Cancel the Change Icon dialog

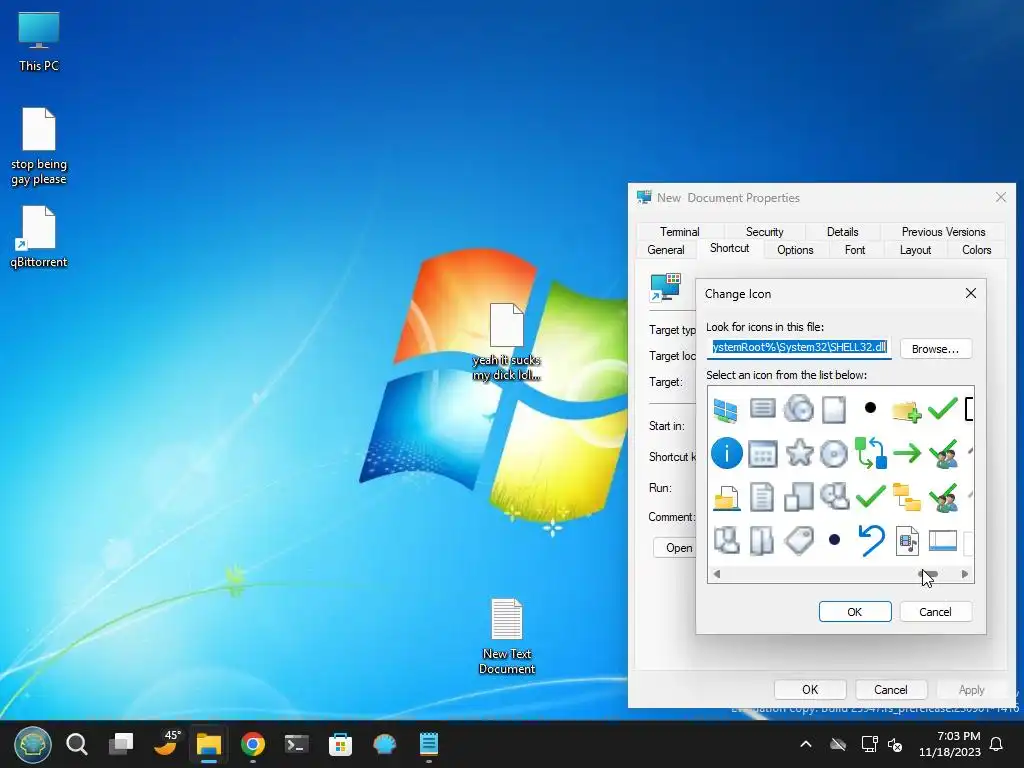point(935,611)
